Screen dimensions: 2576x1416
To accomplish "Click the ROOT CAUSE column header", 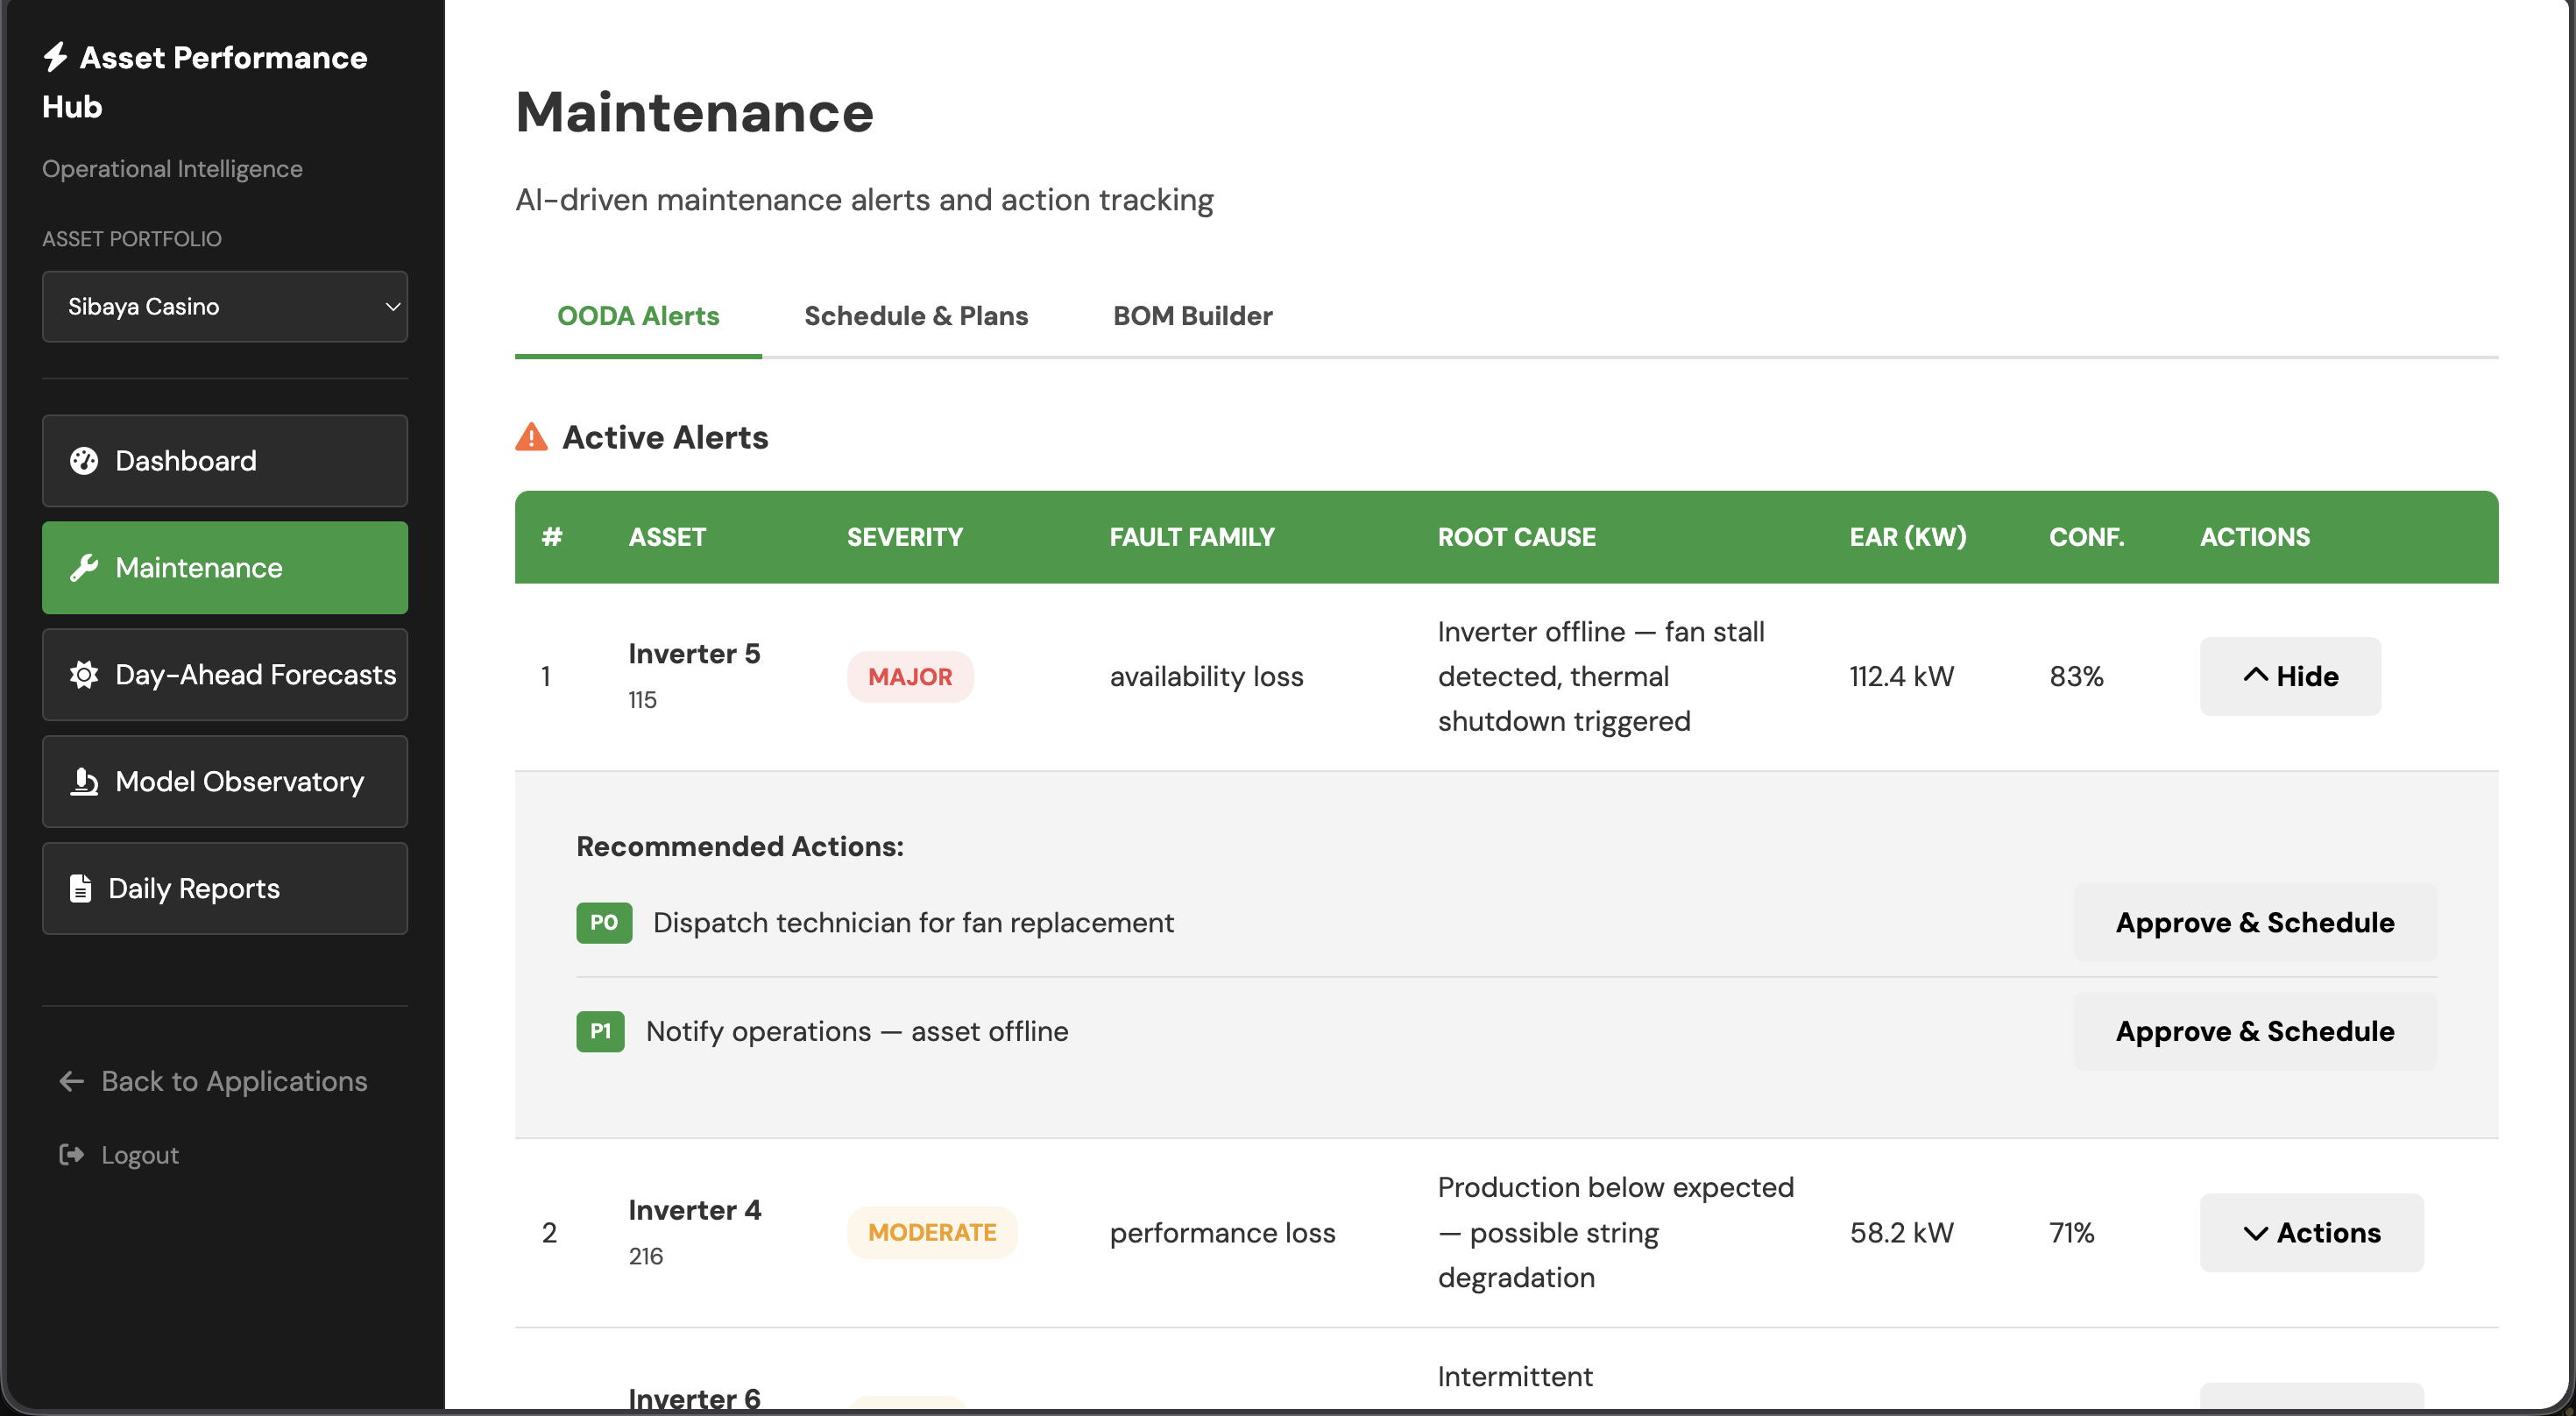I will point(1516,537).
